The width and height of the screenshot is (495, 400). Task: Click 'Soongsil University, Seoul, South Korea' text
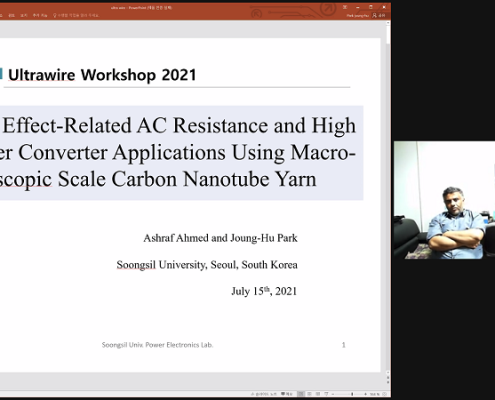(x=207, y=265)
